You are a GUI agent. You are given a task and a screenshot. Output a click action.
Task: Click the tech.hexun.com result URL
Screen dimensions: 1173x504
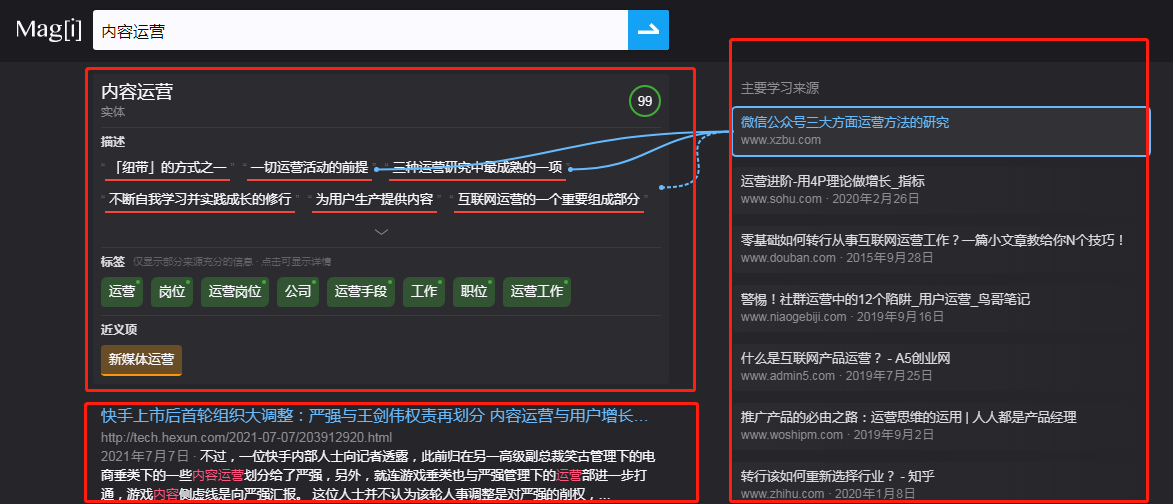(x=246, y=437)
